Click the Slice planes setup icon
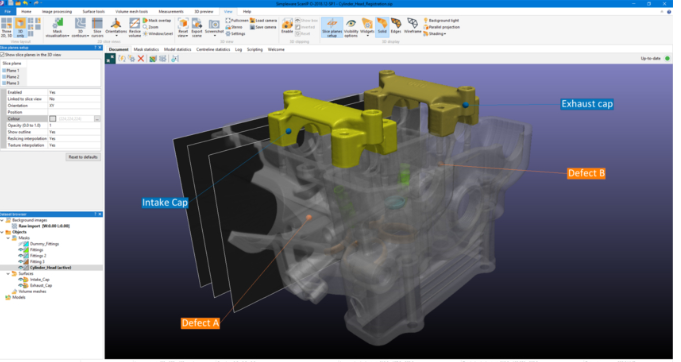Screen dimensions: 681x362 [x=332, y=27]
